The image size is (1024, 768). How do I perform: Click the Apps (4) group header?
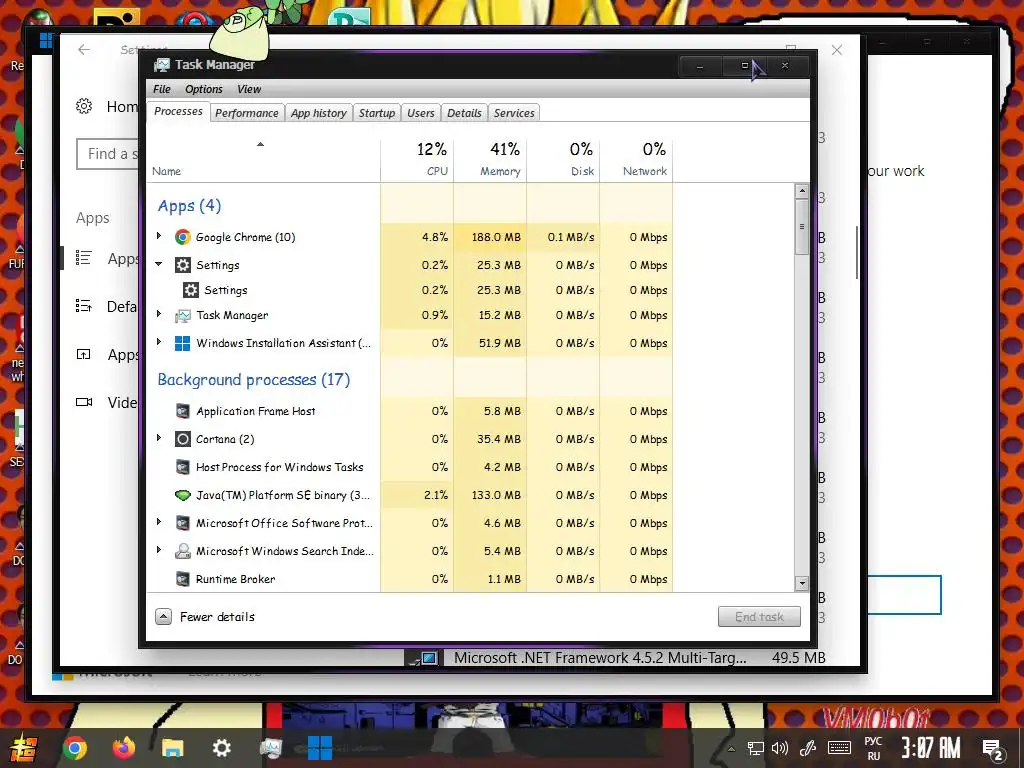[189, 206]
